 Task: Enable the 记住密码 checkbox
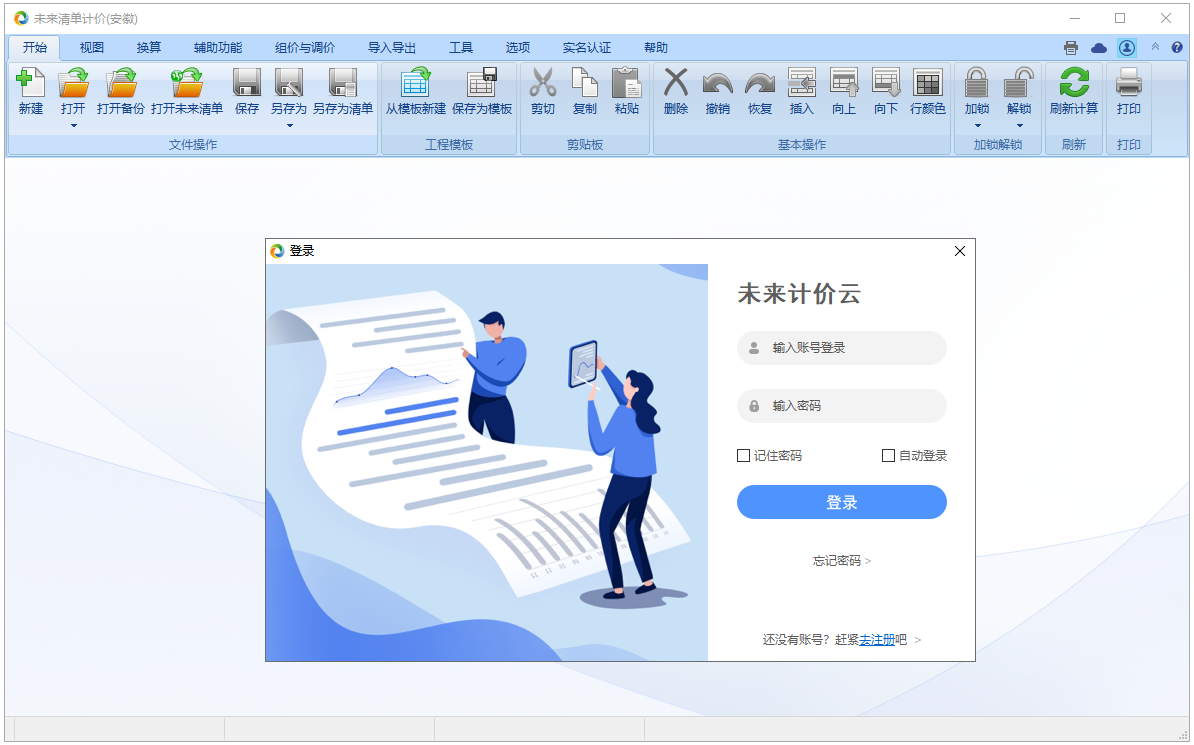pos(743,456)
